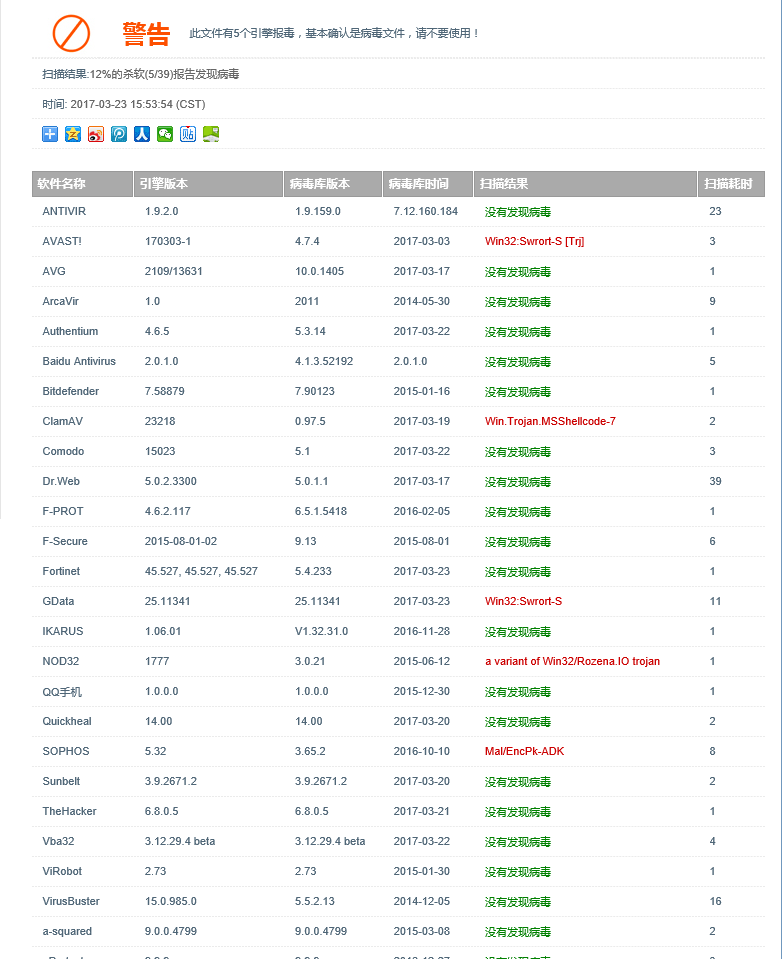Click the blue plus more-share icon
Viewport: 782px width, 959px height.
[x=50, y=134]
